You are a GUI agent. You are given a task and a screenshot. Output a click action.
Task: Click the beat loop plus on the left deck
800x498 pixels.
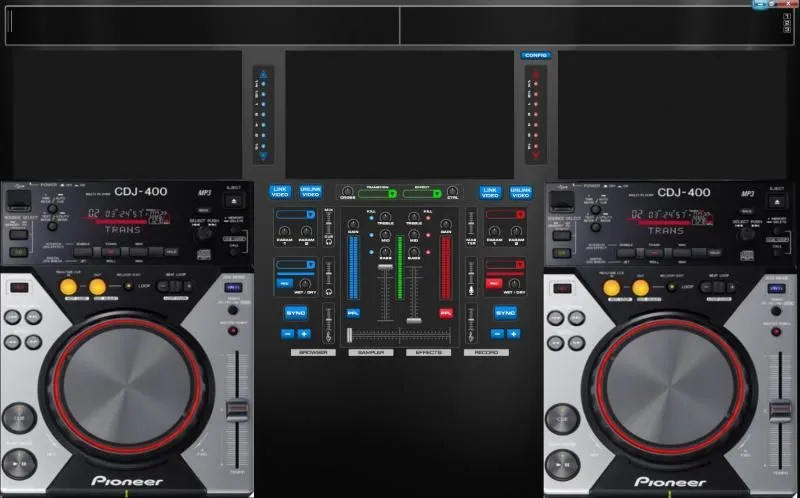coord(188,286)
